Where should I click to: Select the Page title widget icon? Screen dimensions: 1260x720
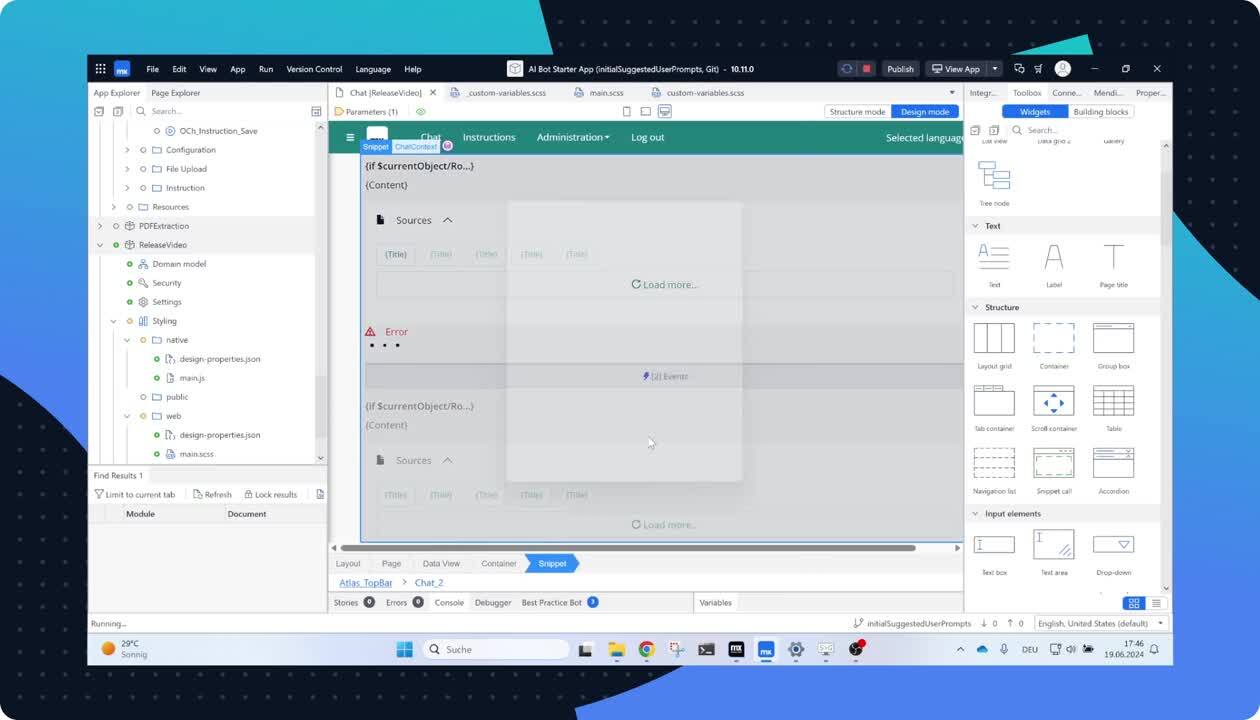click(1113, 257)
